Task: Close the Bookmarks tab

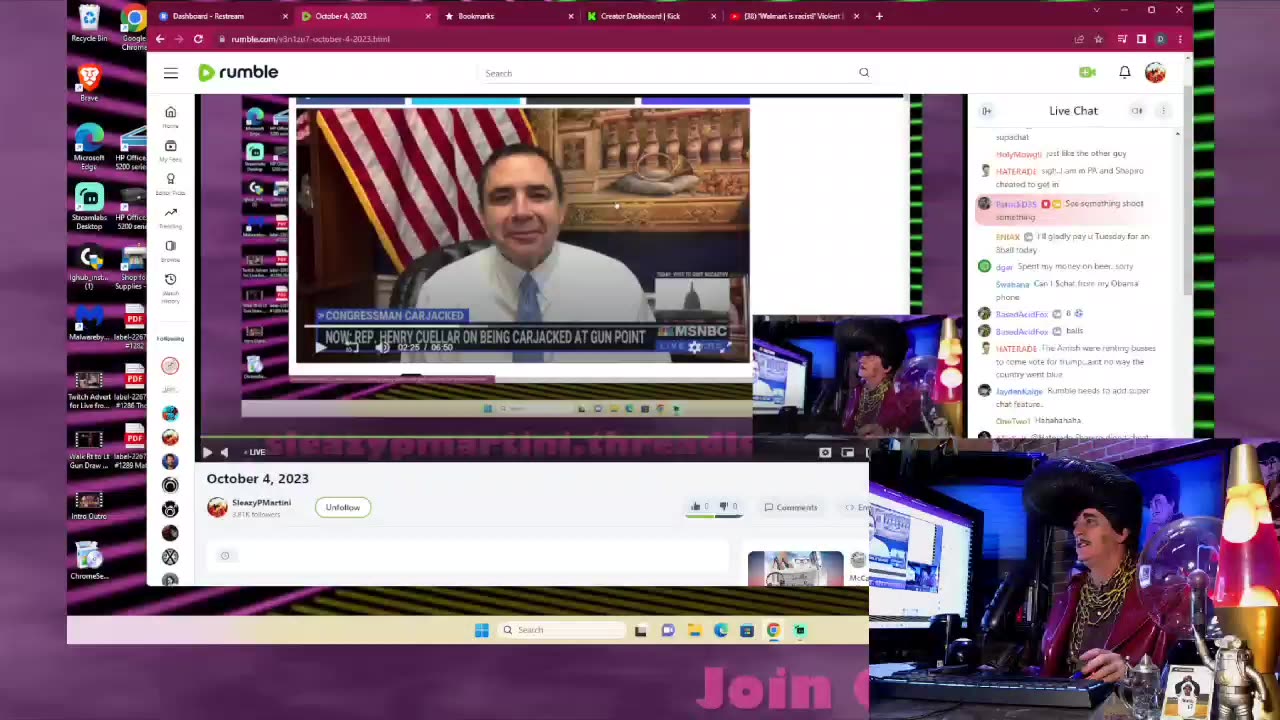Action: click(x=571, y=16)
